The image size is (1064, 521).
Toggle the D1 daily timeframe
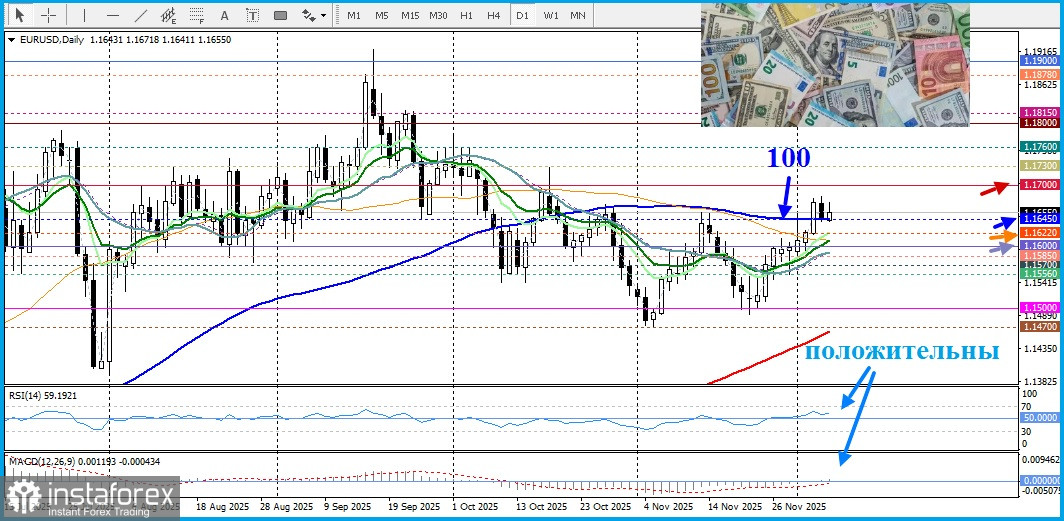pos(522,15)
